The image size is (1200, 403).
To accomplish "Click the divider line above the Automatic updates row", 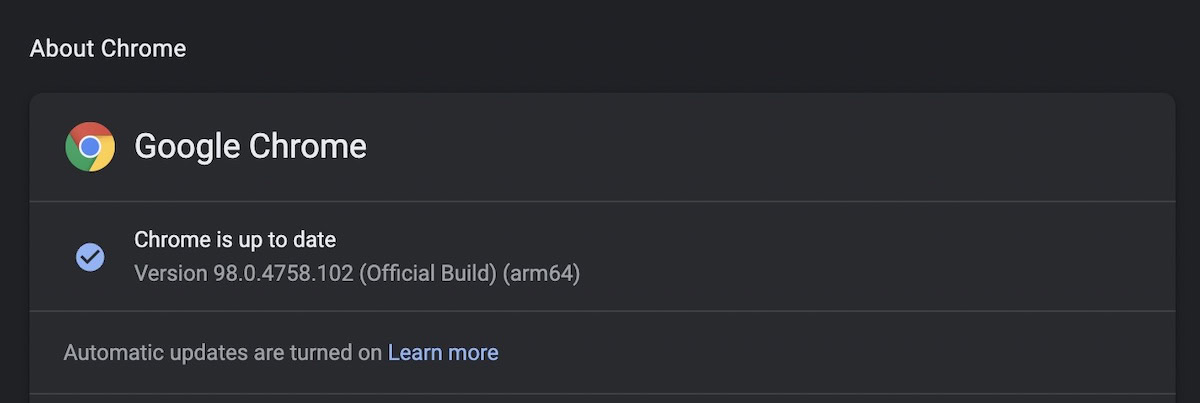I will point(600,311).
